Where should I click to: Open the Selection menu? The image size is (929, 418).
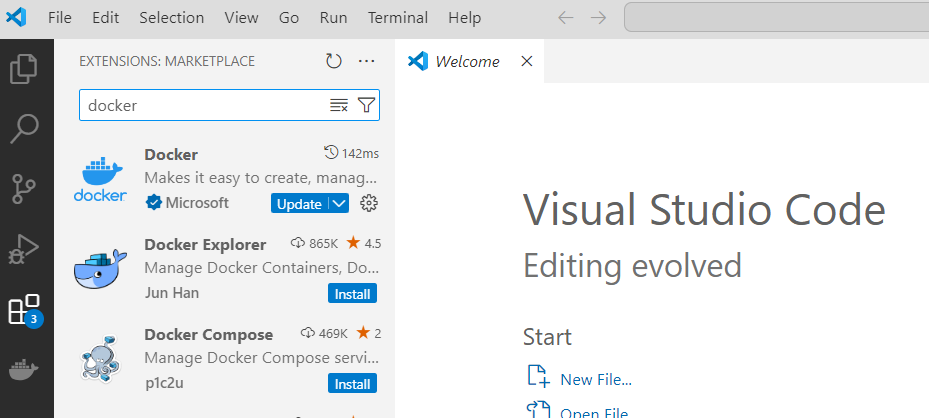click(x=172, y=18)
